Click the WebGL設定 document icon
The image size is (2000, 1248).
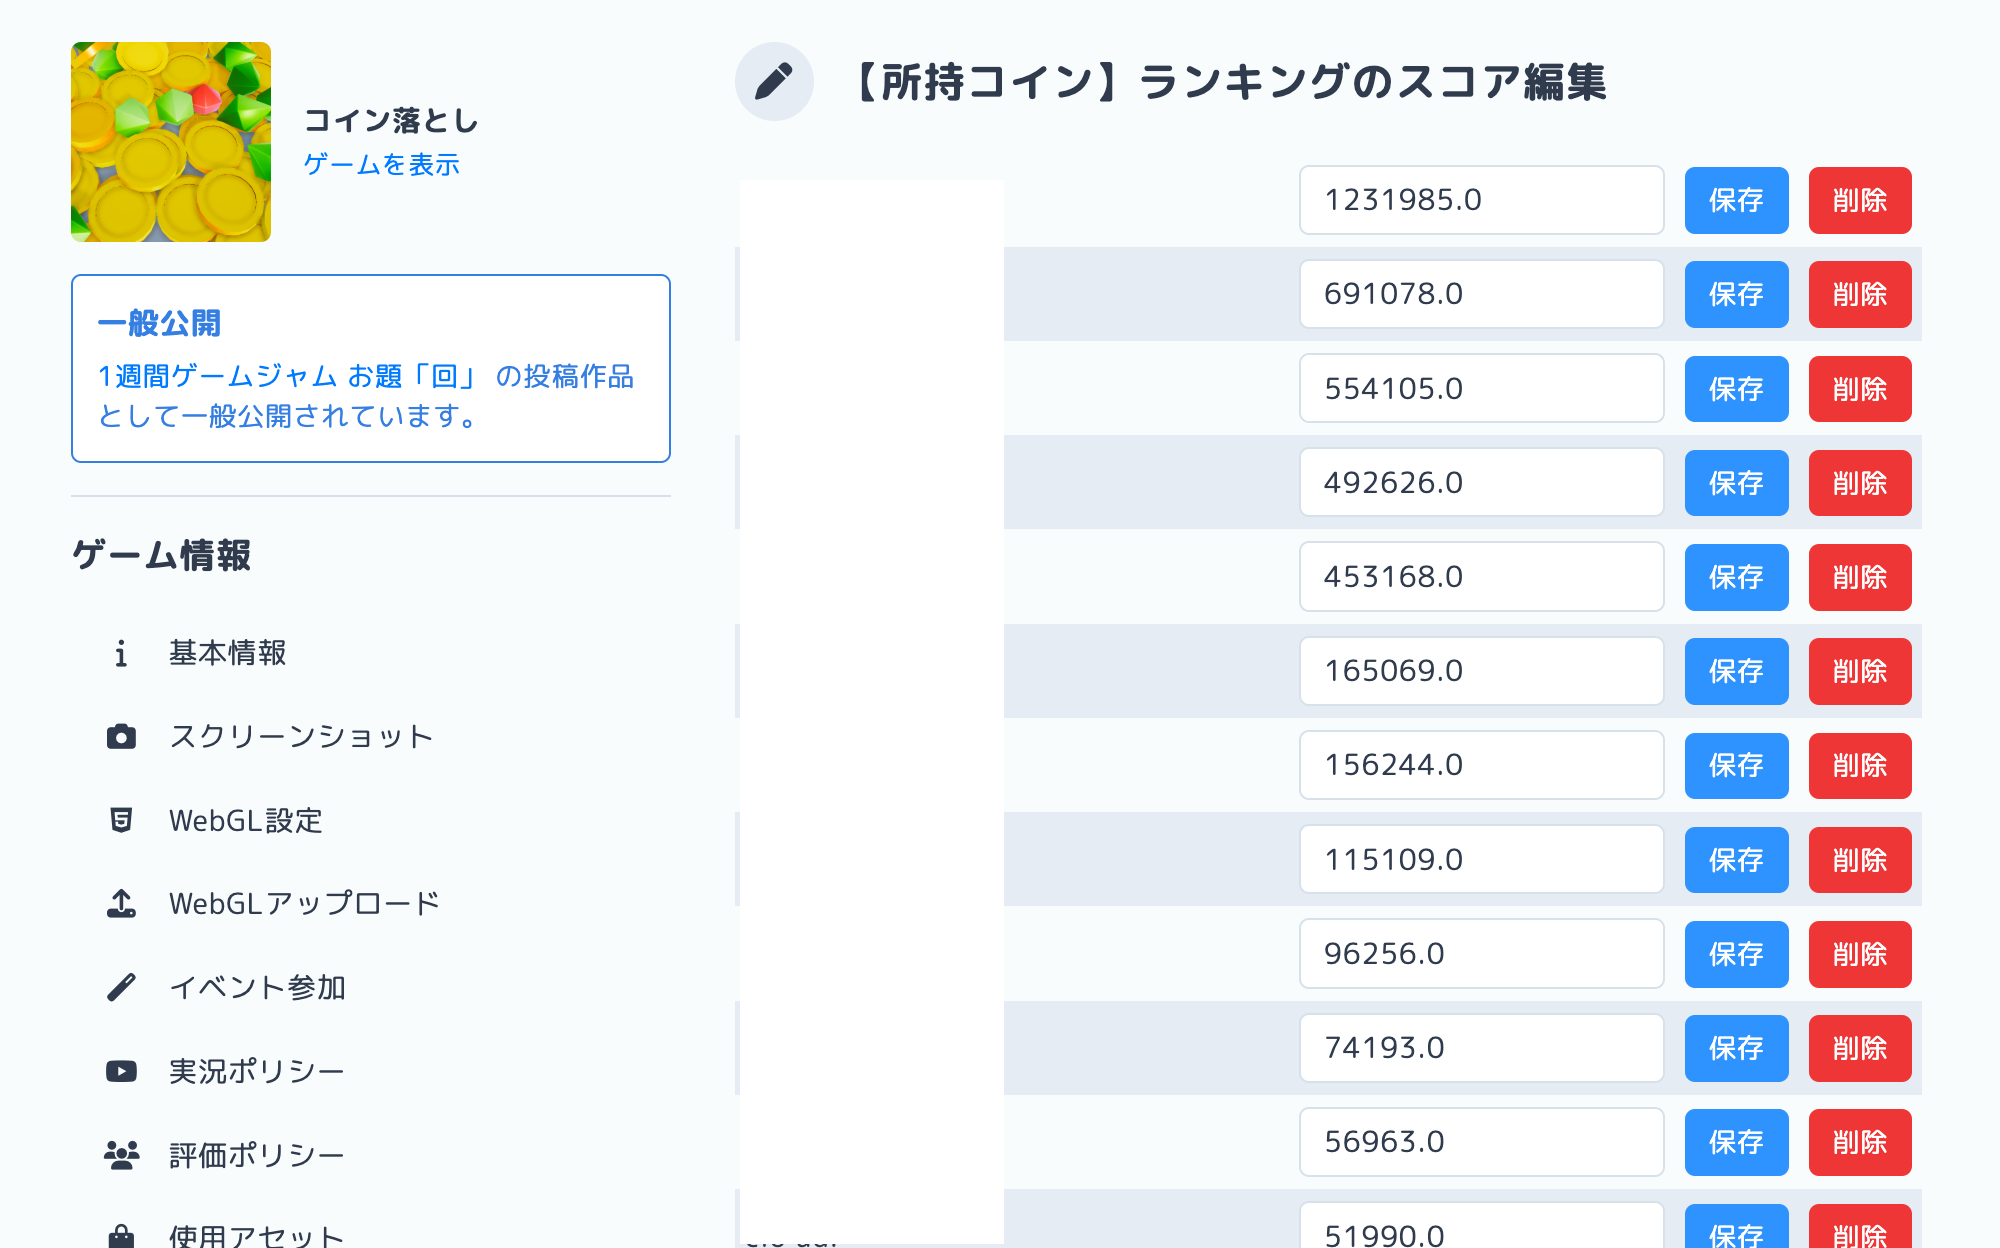click(121, 821)
